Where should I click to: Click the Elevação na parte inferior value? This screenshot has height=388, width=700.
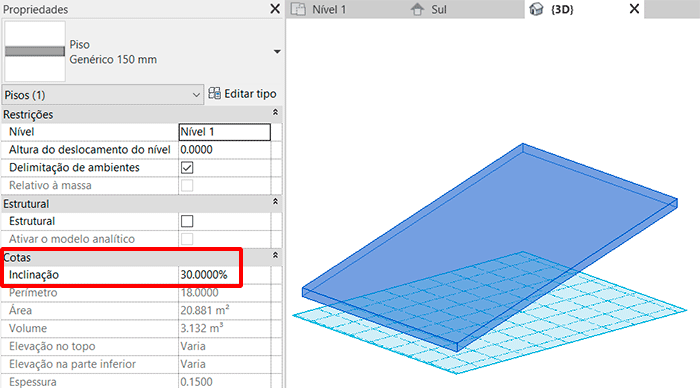tap(193, 364)
